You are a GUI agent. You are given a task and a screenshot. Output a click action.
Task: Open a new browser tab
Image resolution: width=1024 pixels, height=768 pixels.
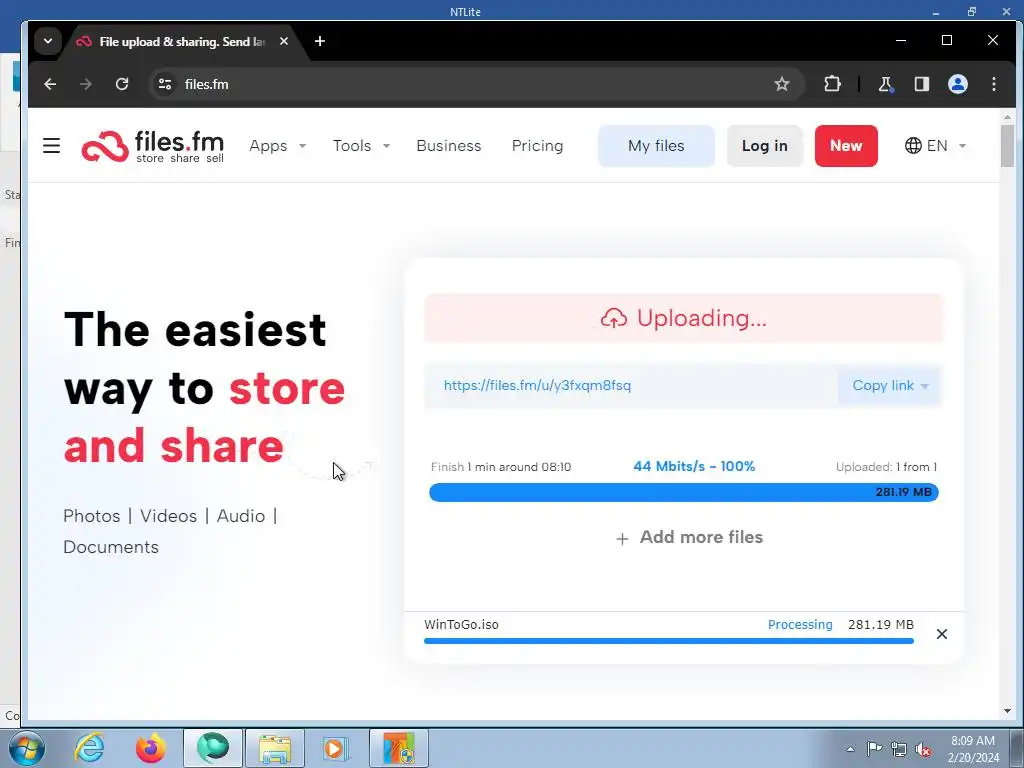pyautogui.click(x=319, y=41)
